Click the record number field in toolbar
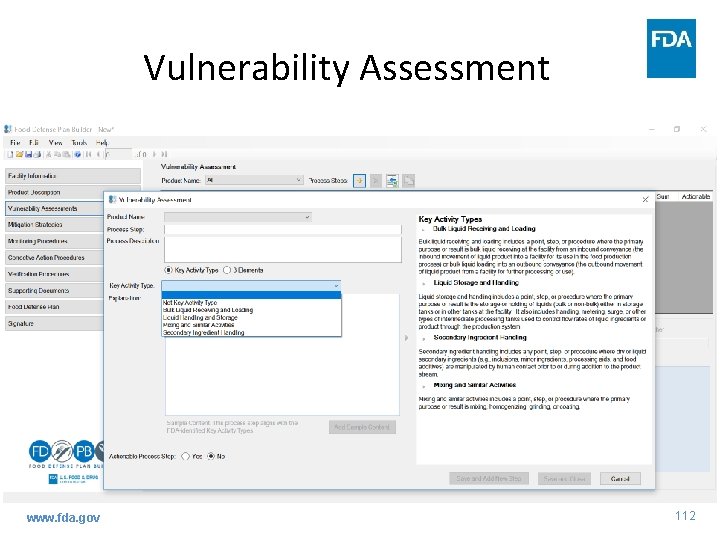This screenshot has width=720, height=540. [x=118, y=155]
